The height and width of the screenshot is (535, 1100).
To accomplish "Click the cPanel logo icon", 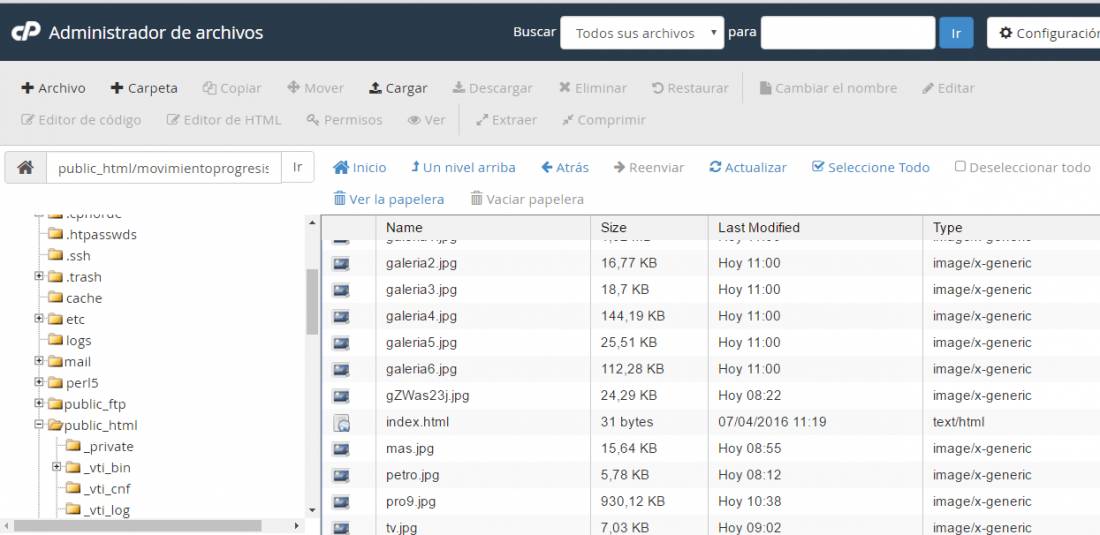I will pyautogui.click(x=26, y=32).
